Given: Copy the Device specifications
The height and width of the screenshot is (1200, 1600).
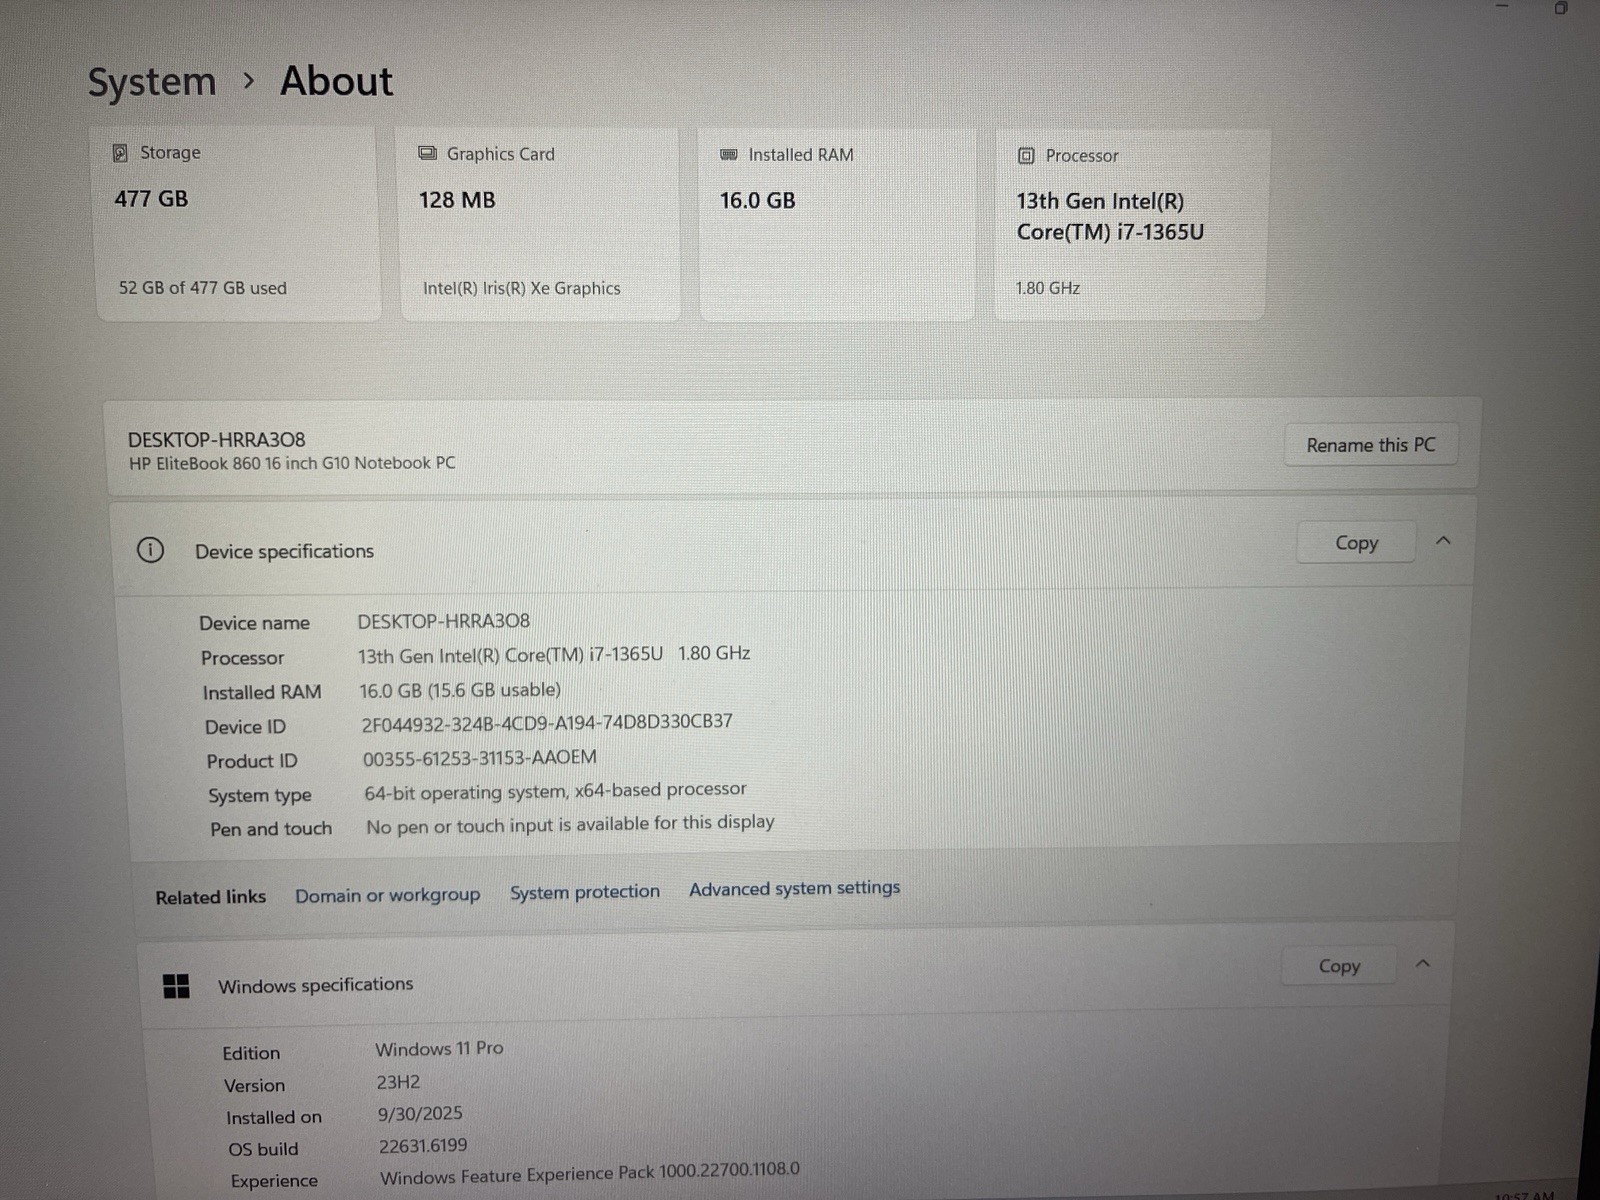Looking at the screenshot, I should pos(1356,542).
